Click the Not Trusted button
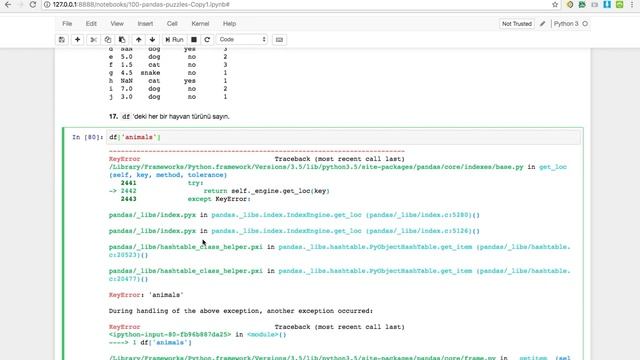 click(x=517, y=24)
